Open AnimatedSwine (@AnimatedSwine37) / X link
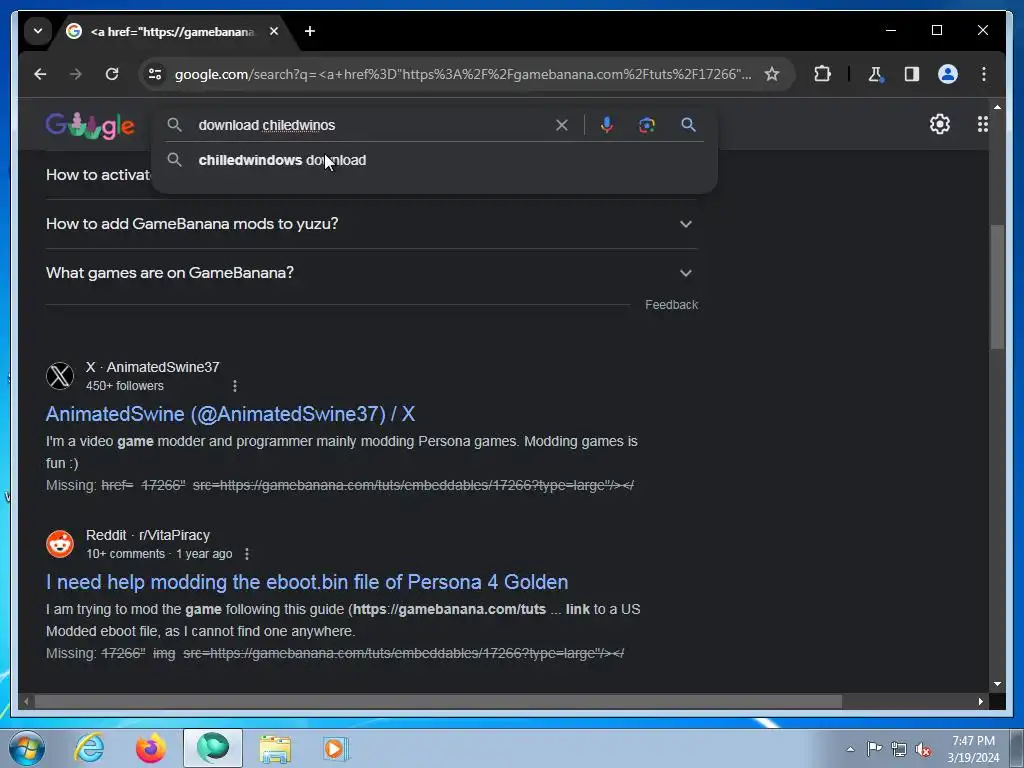Screen dimensions: 1024x768 231,414
